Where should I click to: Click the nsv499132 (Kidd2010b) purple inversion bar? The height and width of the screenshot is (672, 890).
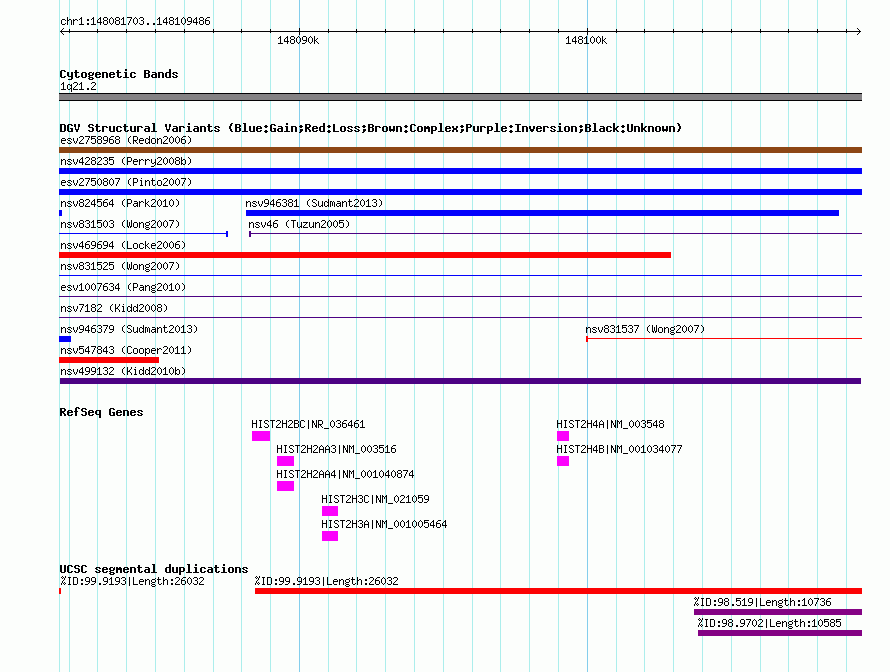(x=460, y=381)
